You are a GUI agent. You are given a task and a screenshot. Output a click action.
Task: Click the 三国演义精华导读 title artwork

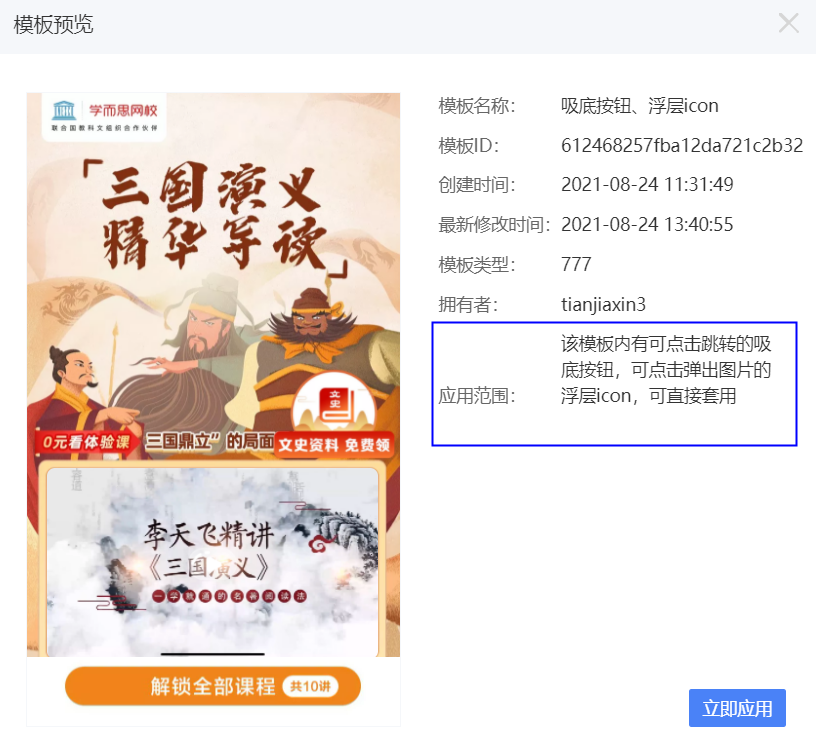[x=215, y=217]
